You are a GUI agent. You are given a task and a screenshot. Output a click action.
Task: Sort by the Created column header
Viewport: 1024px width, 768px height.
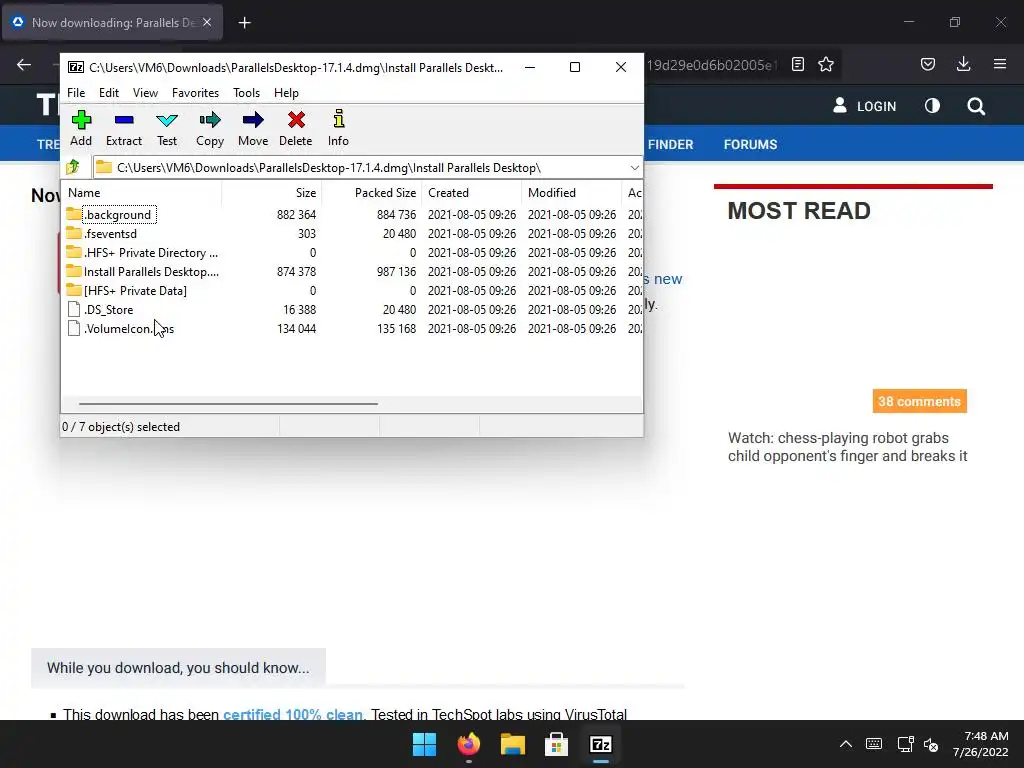click(472, 193)
